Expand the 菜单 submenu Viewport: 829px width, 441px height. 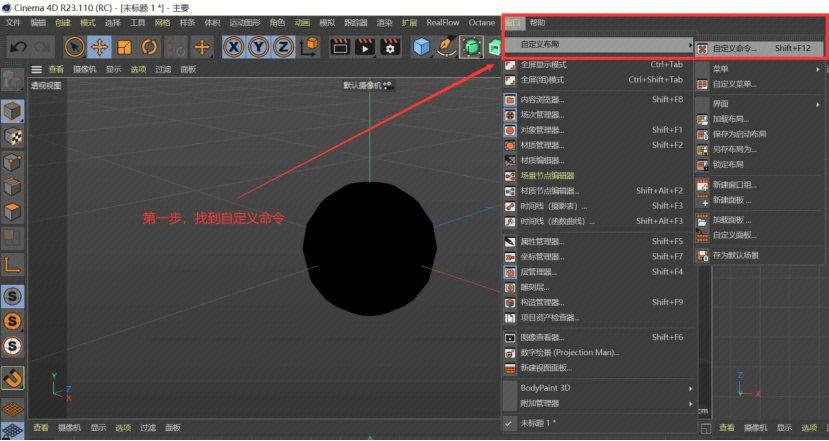point(760,69)
